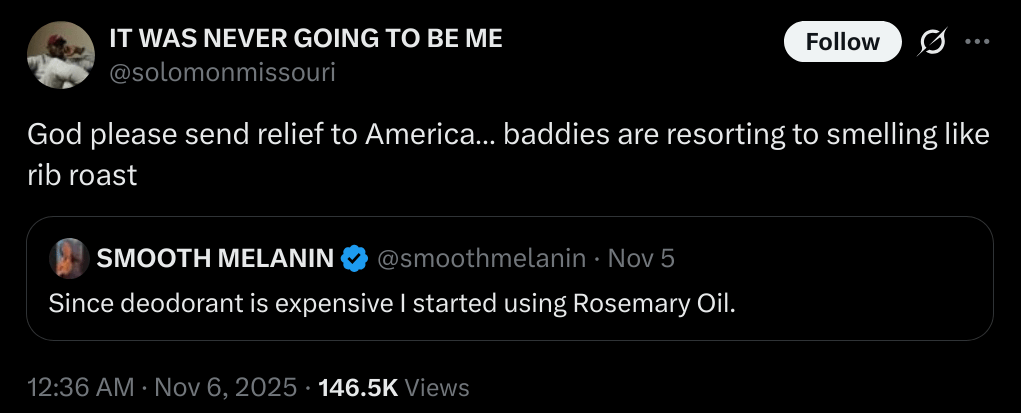
Task: Click the blue verified badge icon
Action: [x=354, y=259]
